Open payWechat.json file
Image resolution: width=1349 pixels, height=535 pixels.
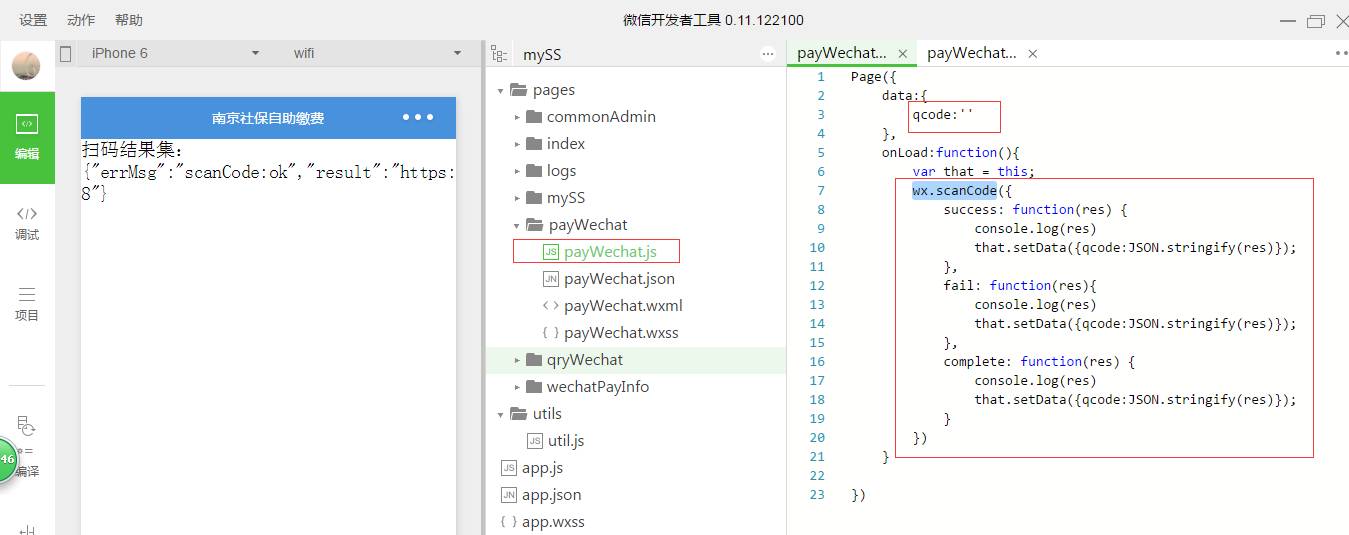point(619,279)
